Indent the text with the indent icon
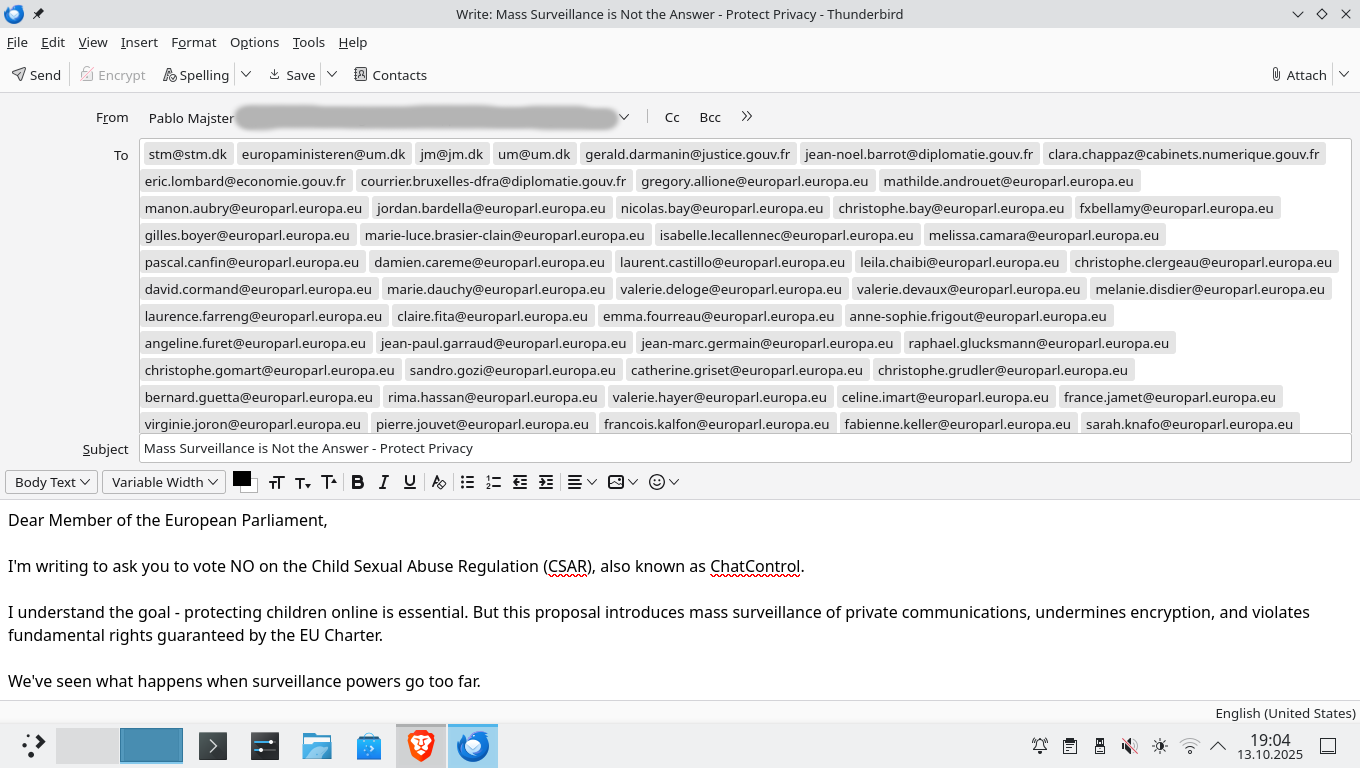The image size is (1360, 768). 546,482
